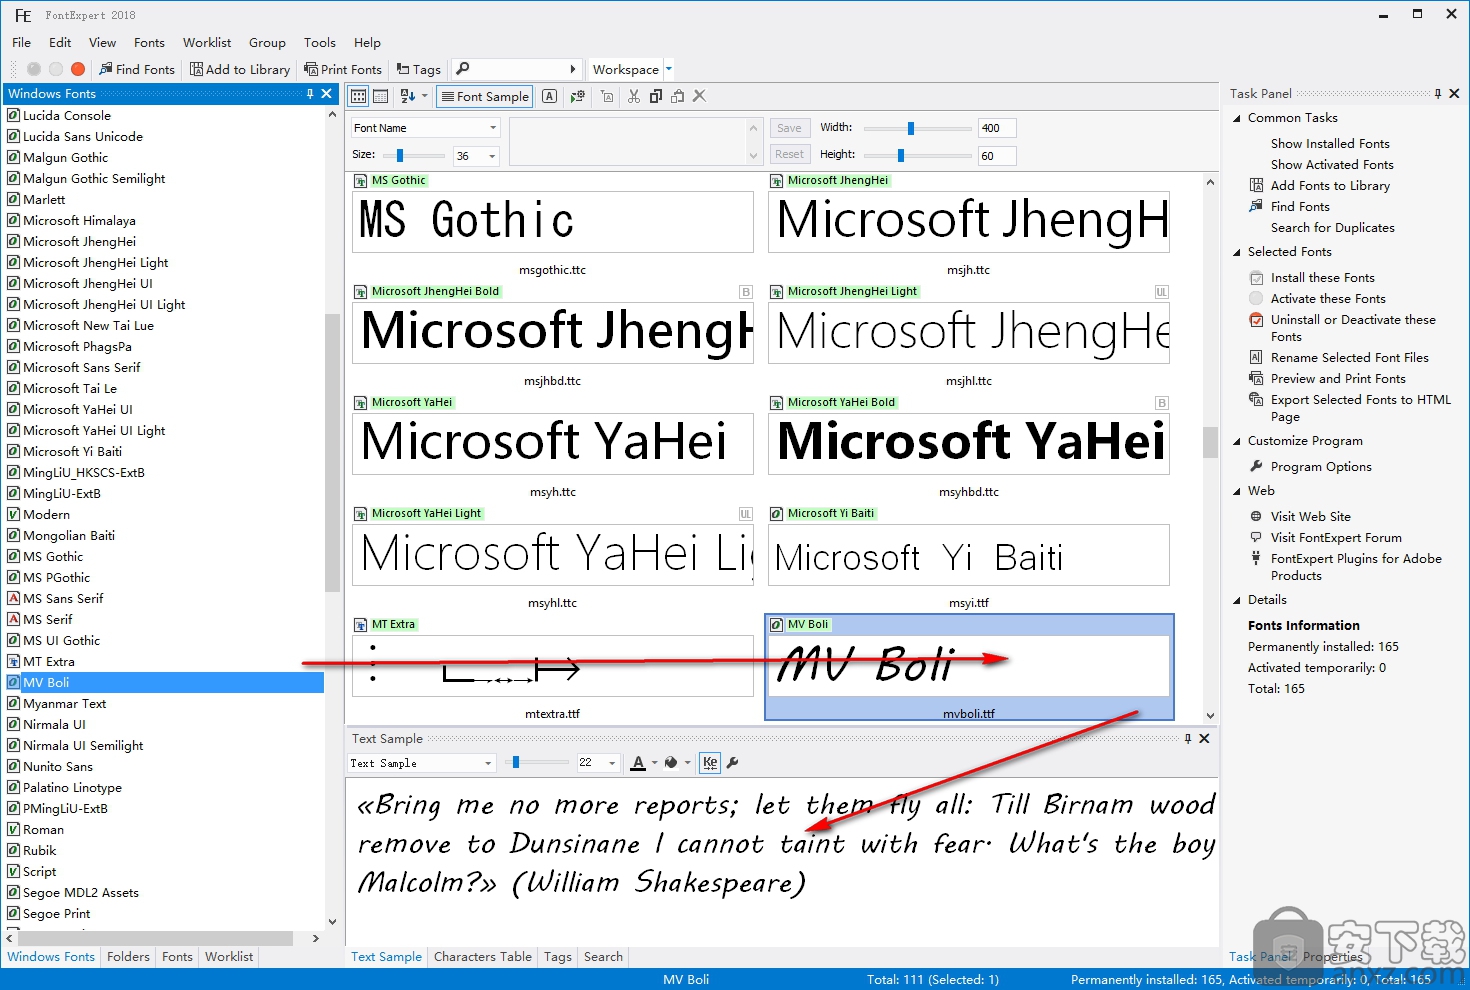This screenshot has width=1470, height=990.
Task: Click the delete X icon in the view toolbar
Action: (x=699, y=96)
